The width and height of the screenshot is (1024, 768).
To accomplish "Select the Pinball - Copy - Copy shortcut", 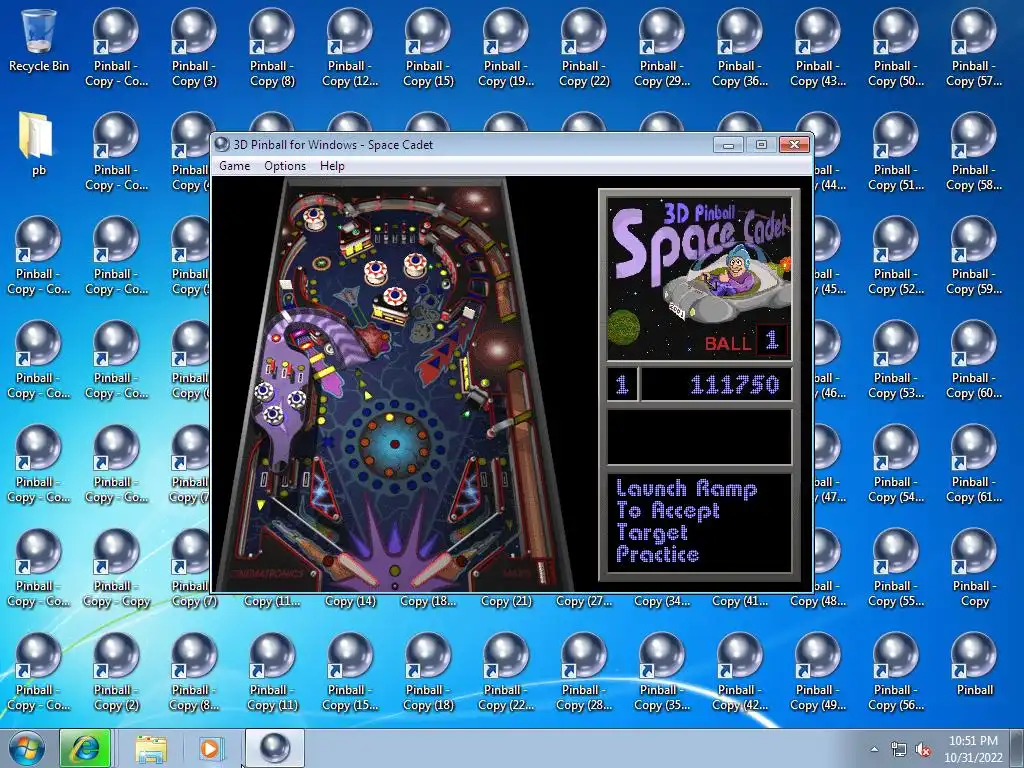I will [116, 568].
